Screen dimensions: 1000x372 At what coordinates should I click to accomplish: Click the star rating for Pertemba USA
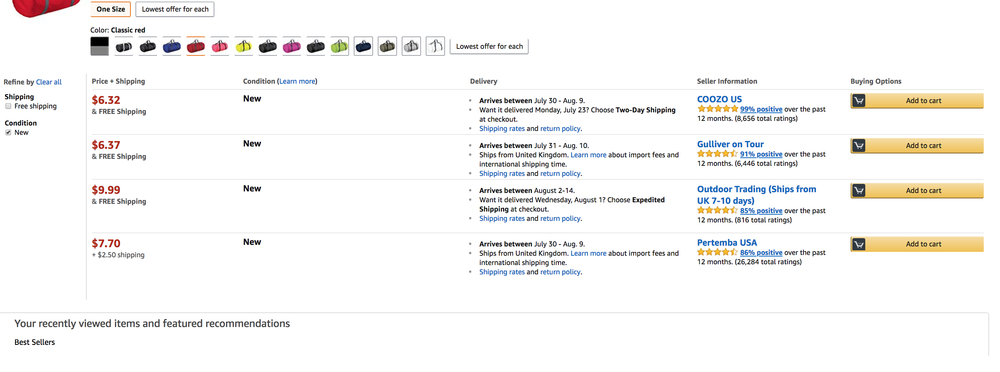[717, 253]
